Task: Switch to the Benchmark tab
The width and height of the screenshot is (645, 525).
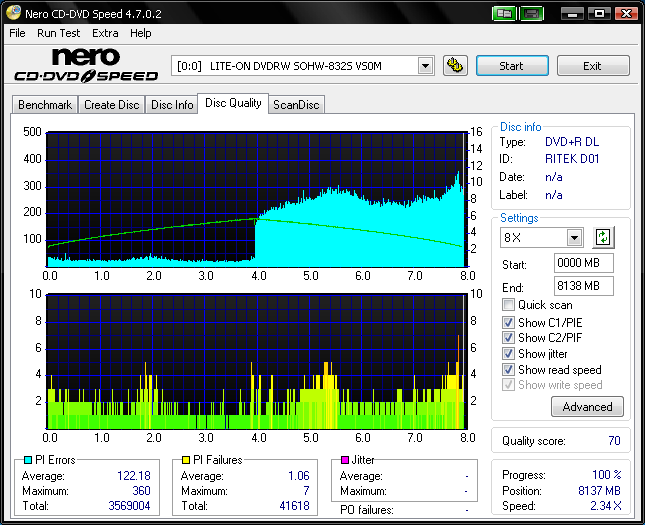Action: [45, 105]
